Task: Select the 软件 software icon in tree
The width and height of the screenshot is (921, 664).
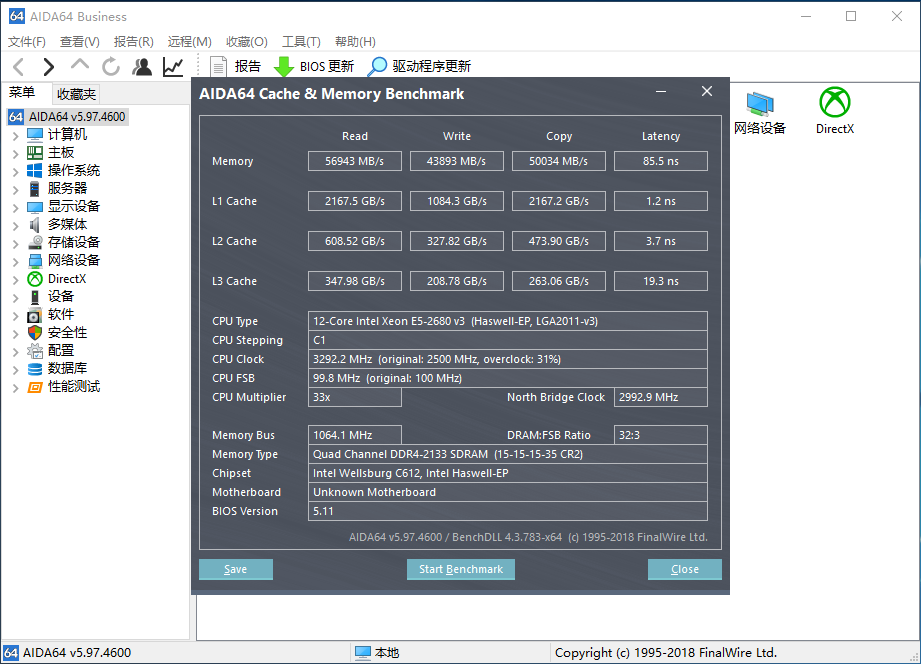Action: click(x=35, y=315)
